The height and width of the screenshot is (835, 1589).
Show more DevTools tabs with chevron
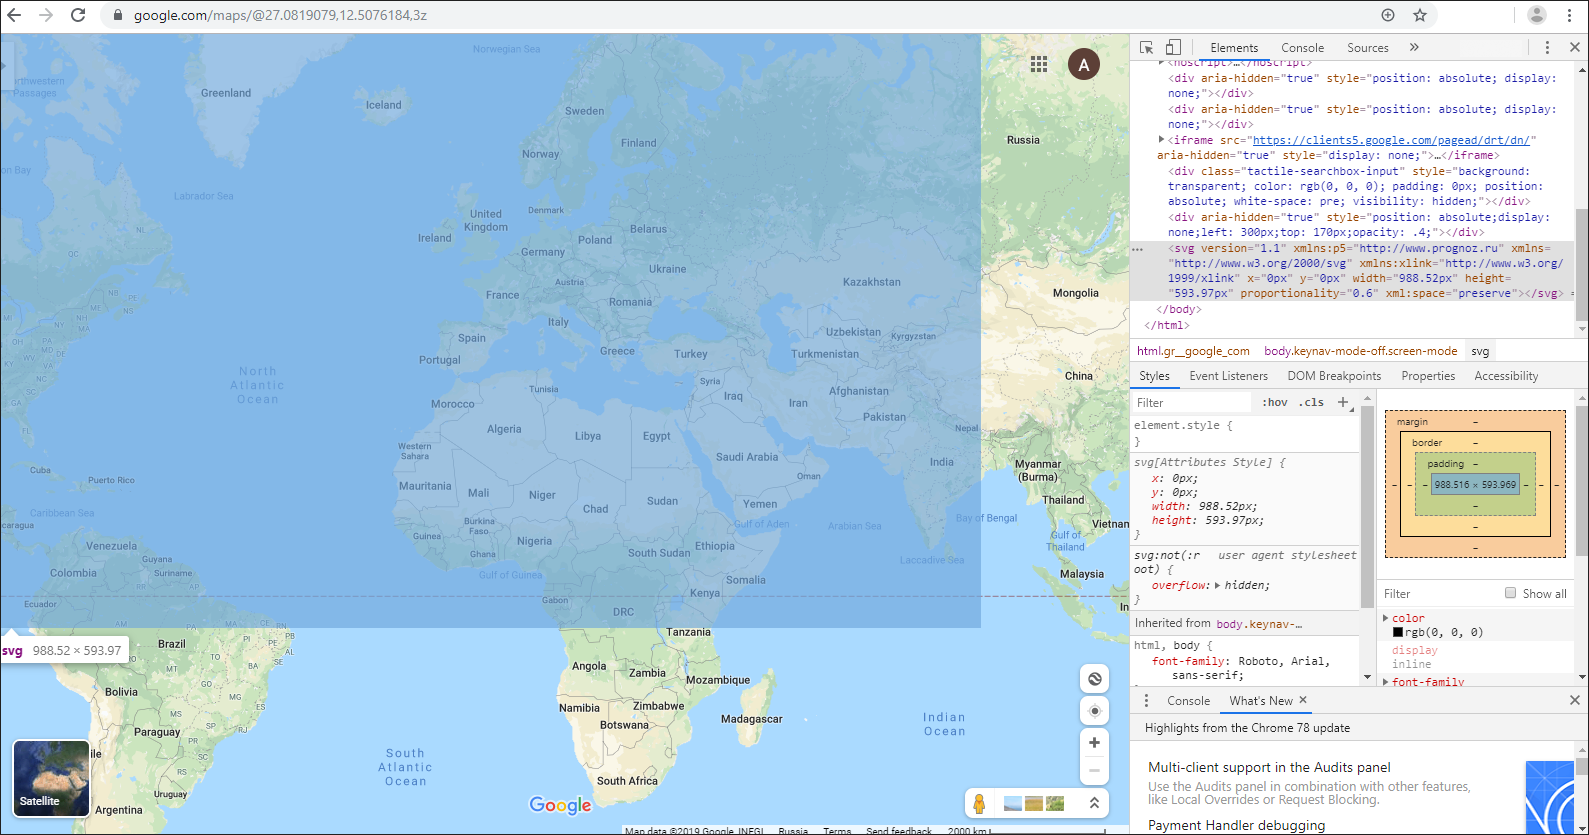click(x=1414, y=47)
